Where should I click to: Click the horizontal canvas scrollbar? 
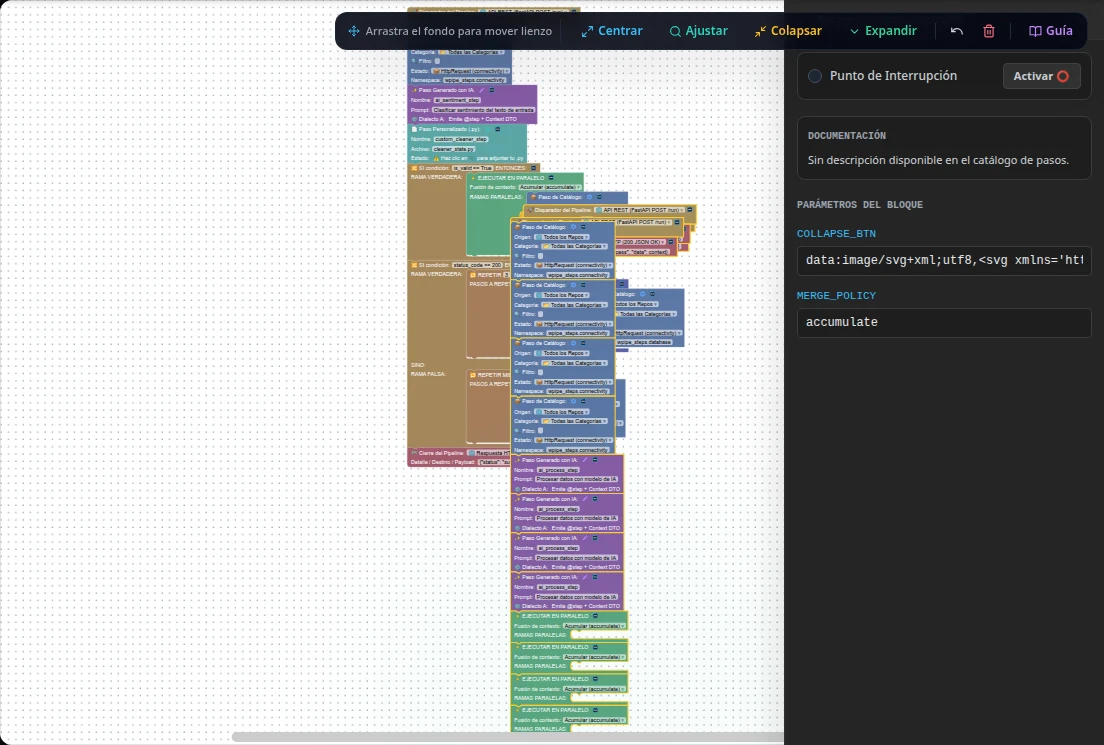(x=507, y=737)
